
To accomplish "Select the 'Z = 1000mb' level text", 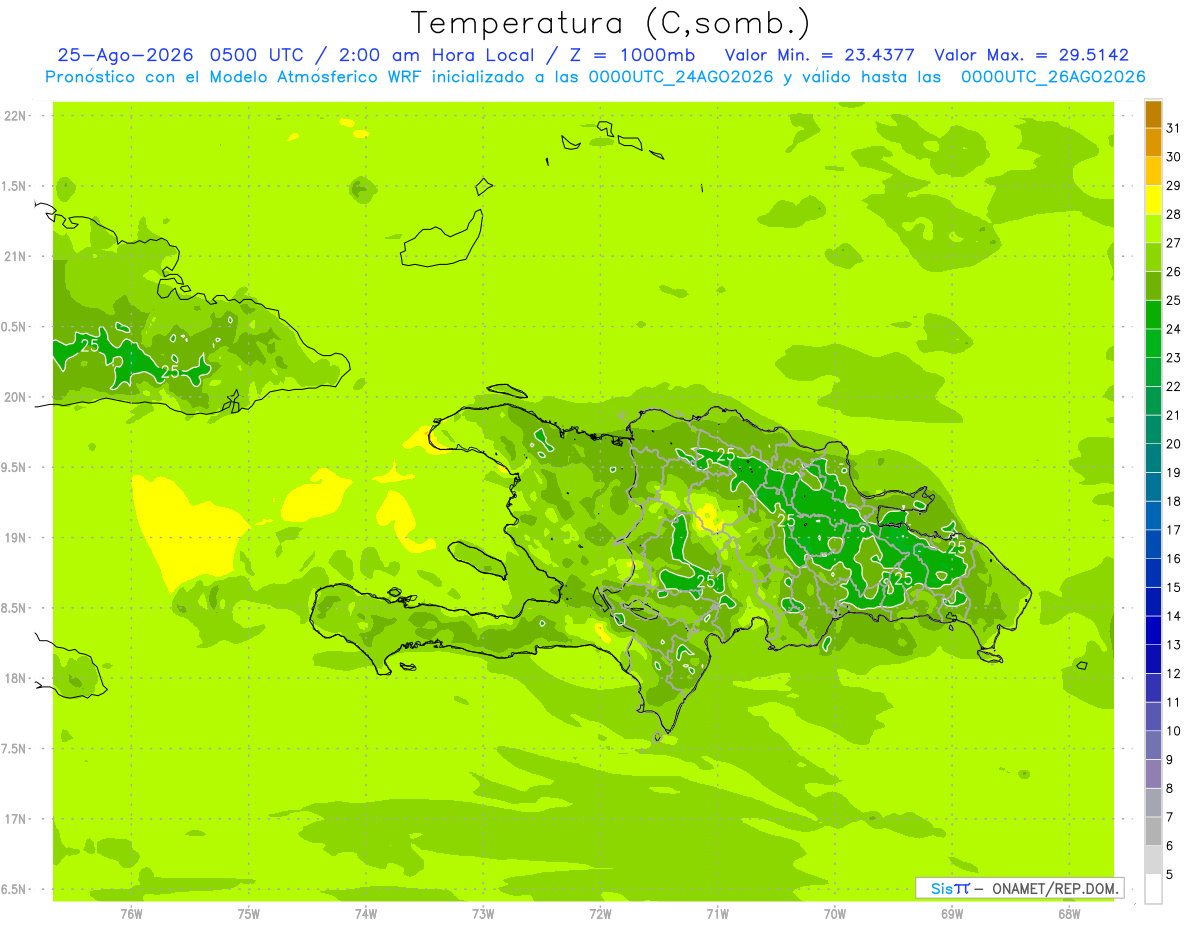I will tap(631, 55).
